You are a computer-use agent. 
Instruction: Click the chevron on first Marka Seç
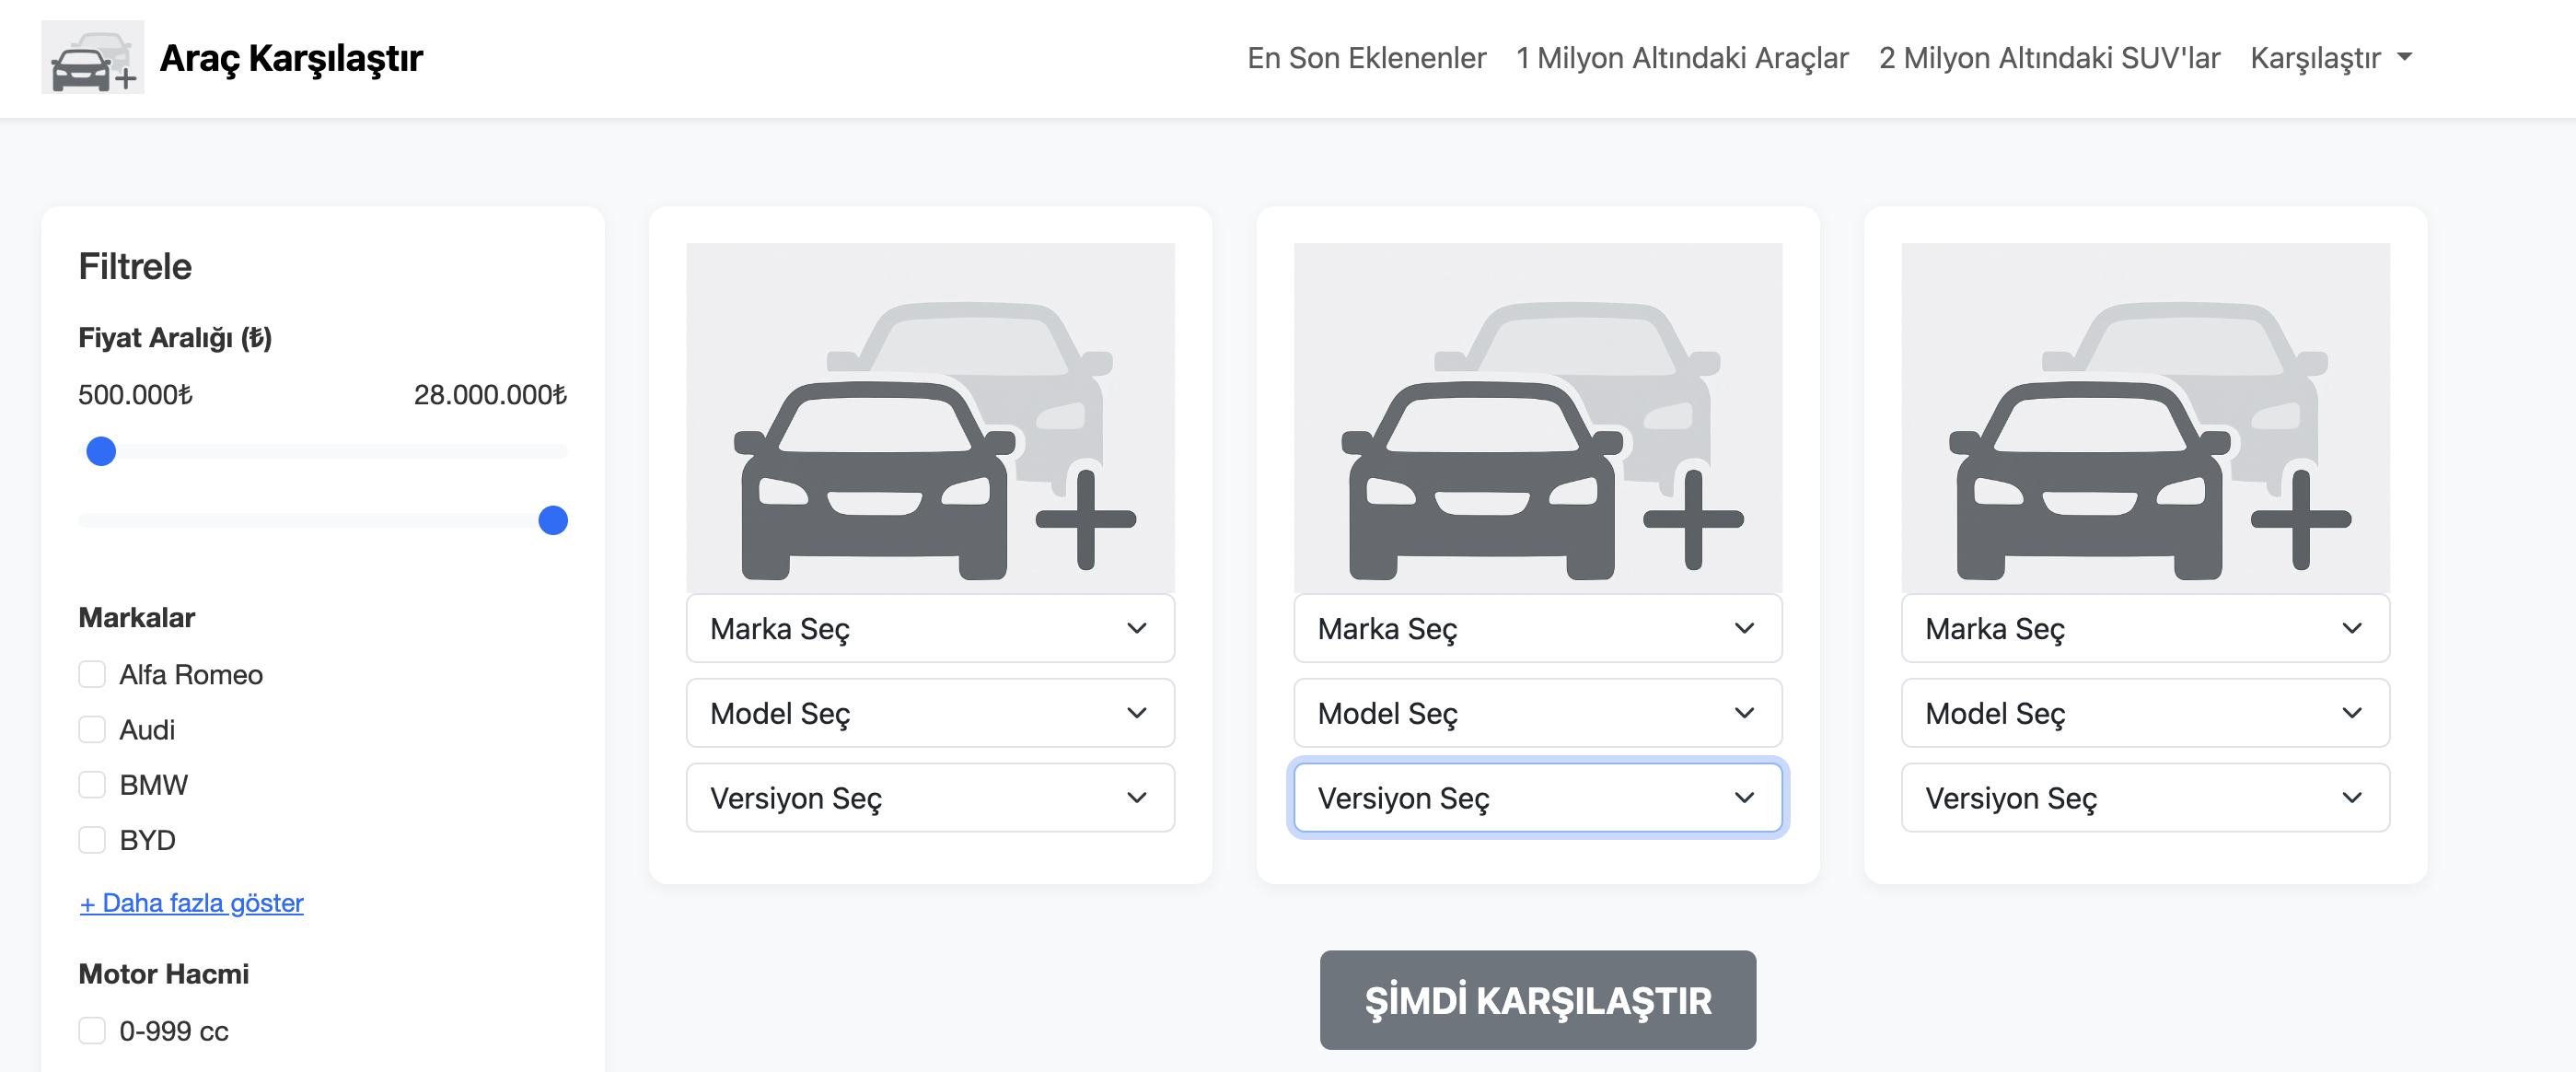click(1136, 629)
